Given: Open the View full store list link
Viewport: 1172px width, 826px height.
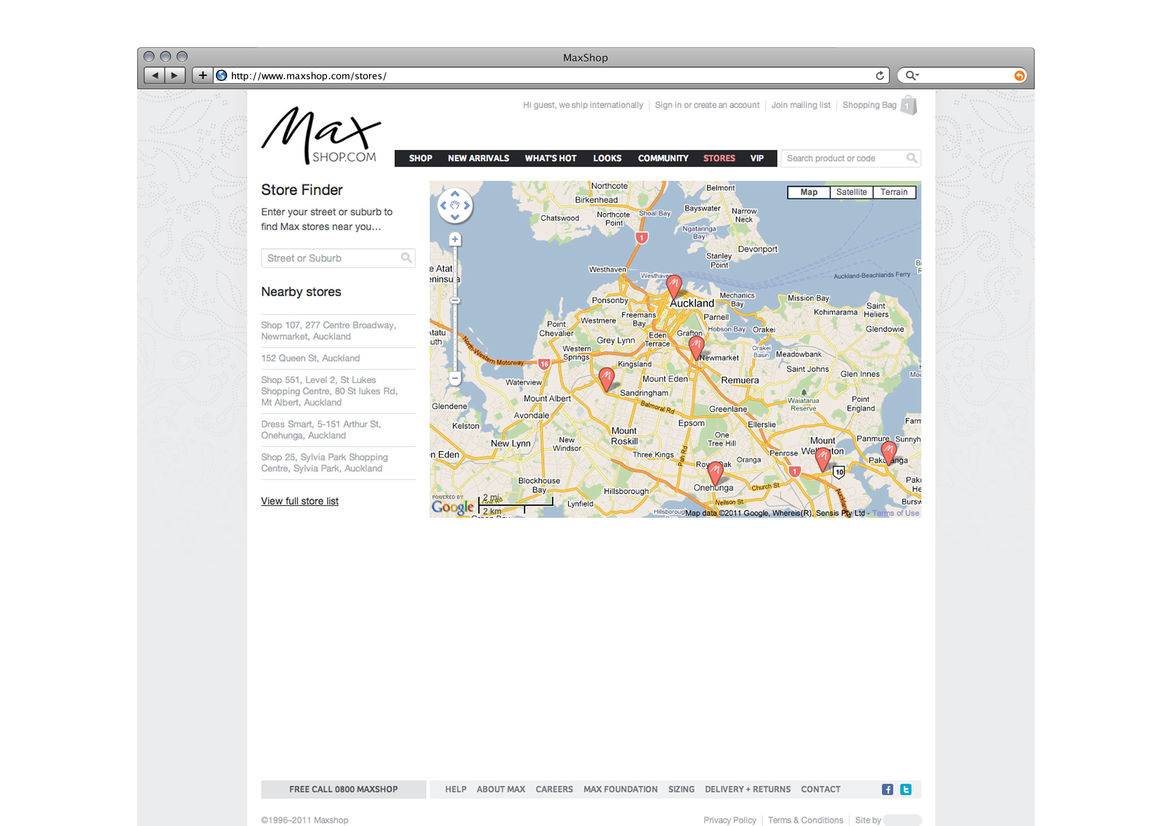Looking at the screenshot, I should tap(300, 501).
